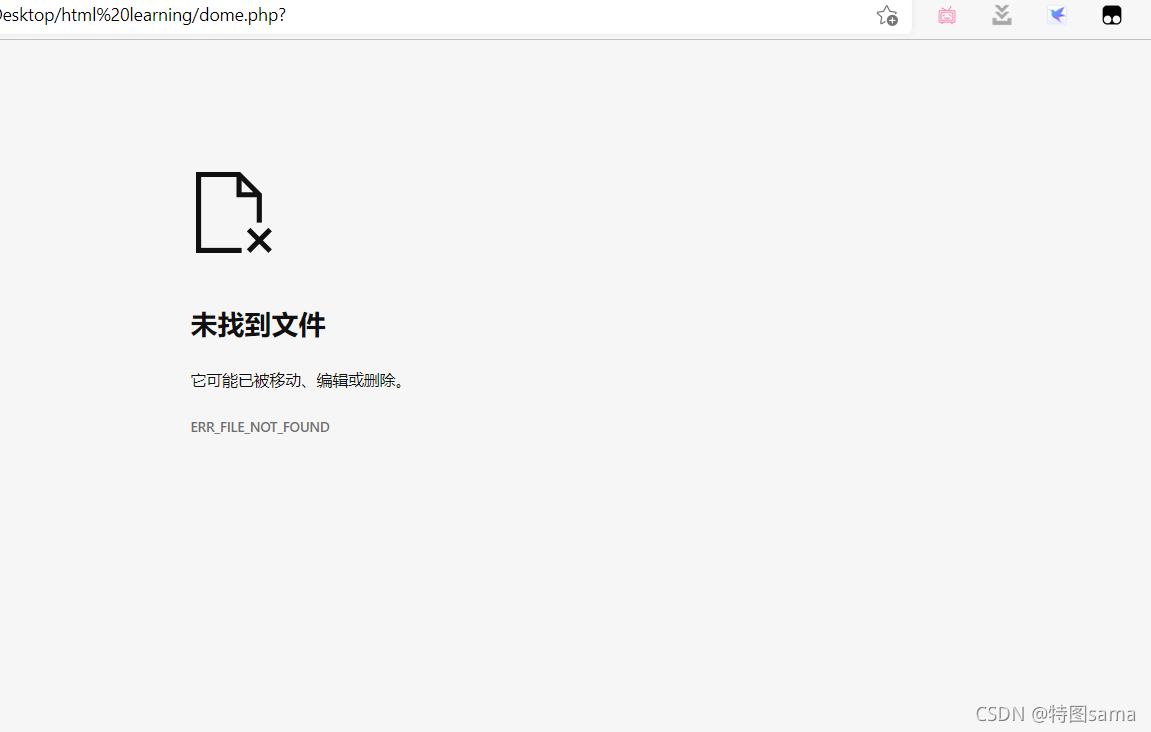Click the '未找到文件' heading
This screenshot has width=1151, height=732.
pyautogui.click(x=258, y=325)
